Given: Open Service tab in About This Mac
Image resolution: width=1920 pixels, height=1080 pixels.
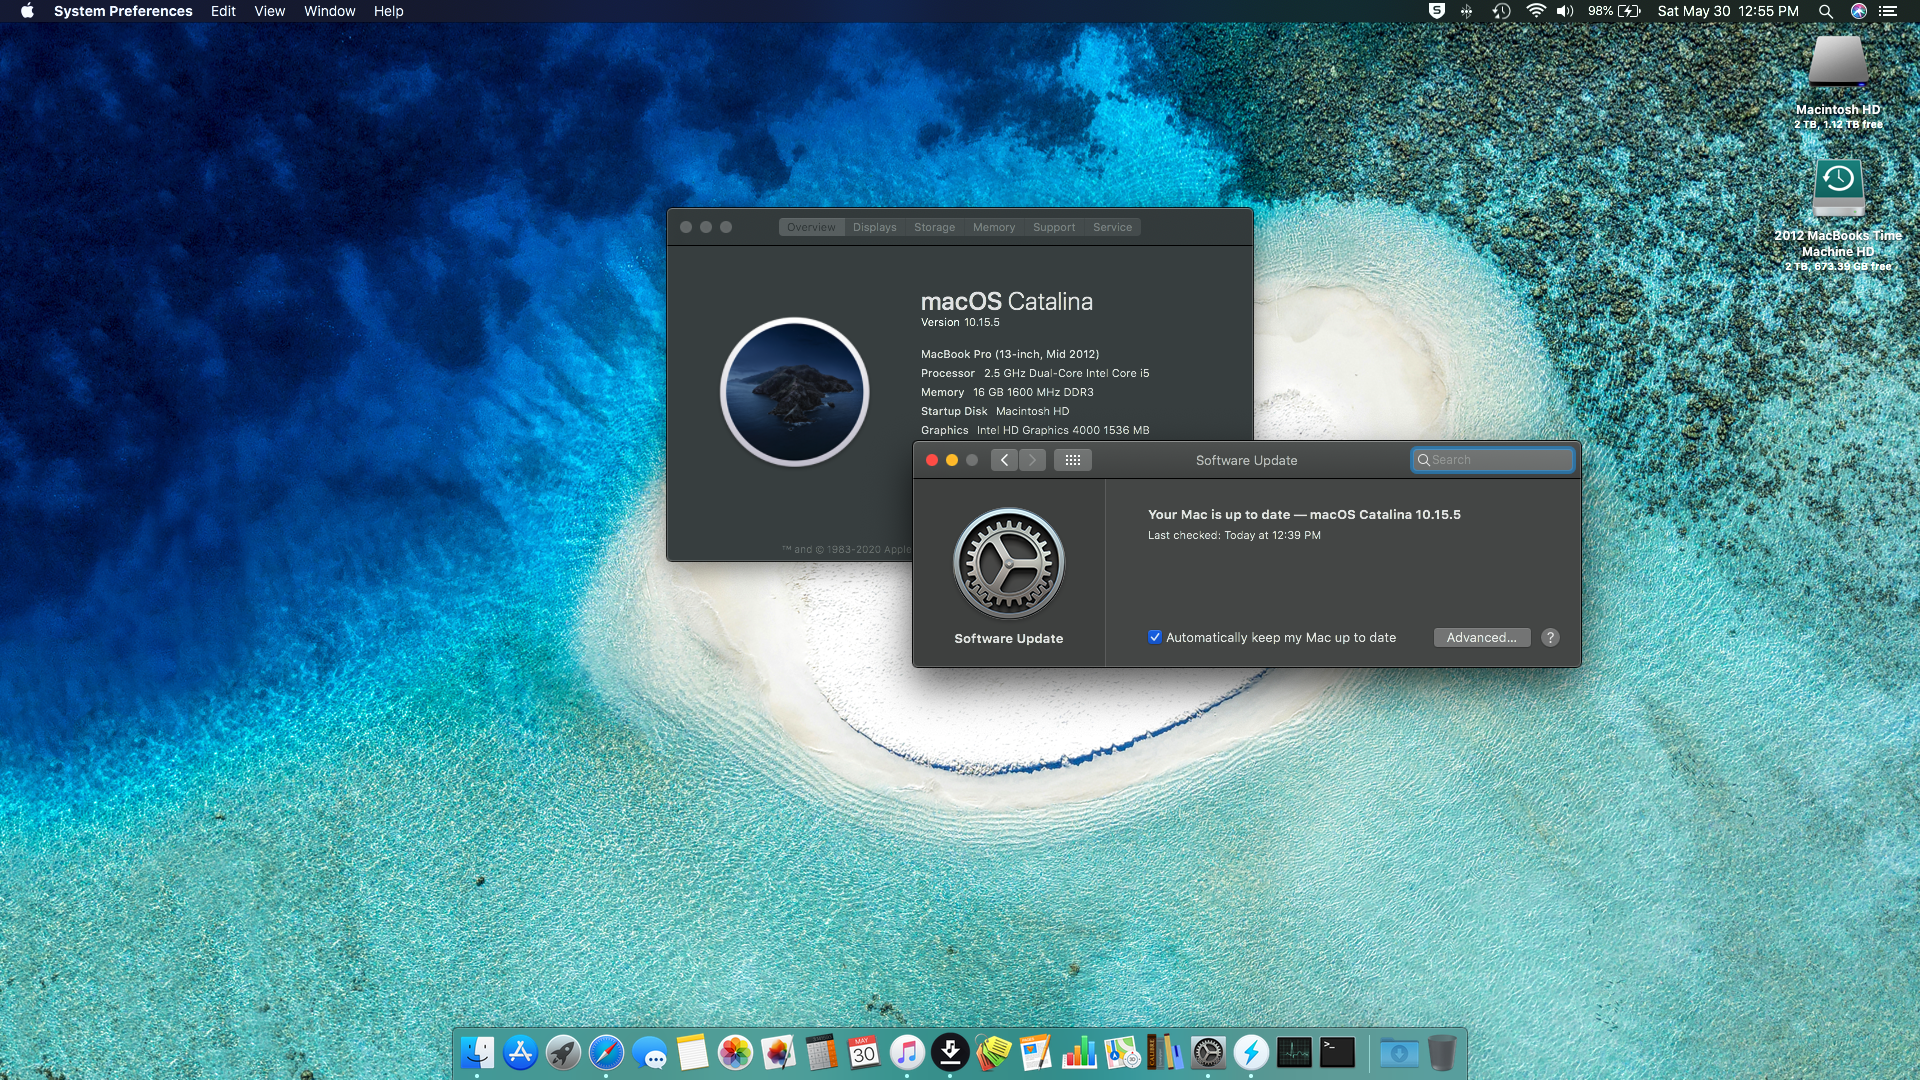Looking at the screenshot, I should pyautogui.click(x=1113, y=227).
